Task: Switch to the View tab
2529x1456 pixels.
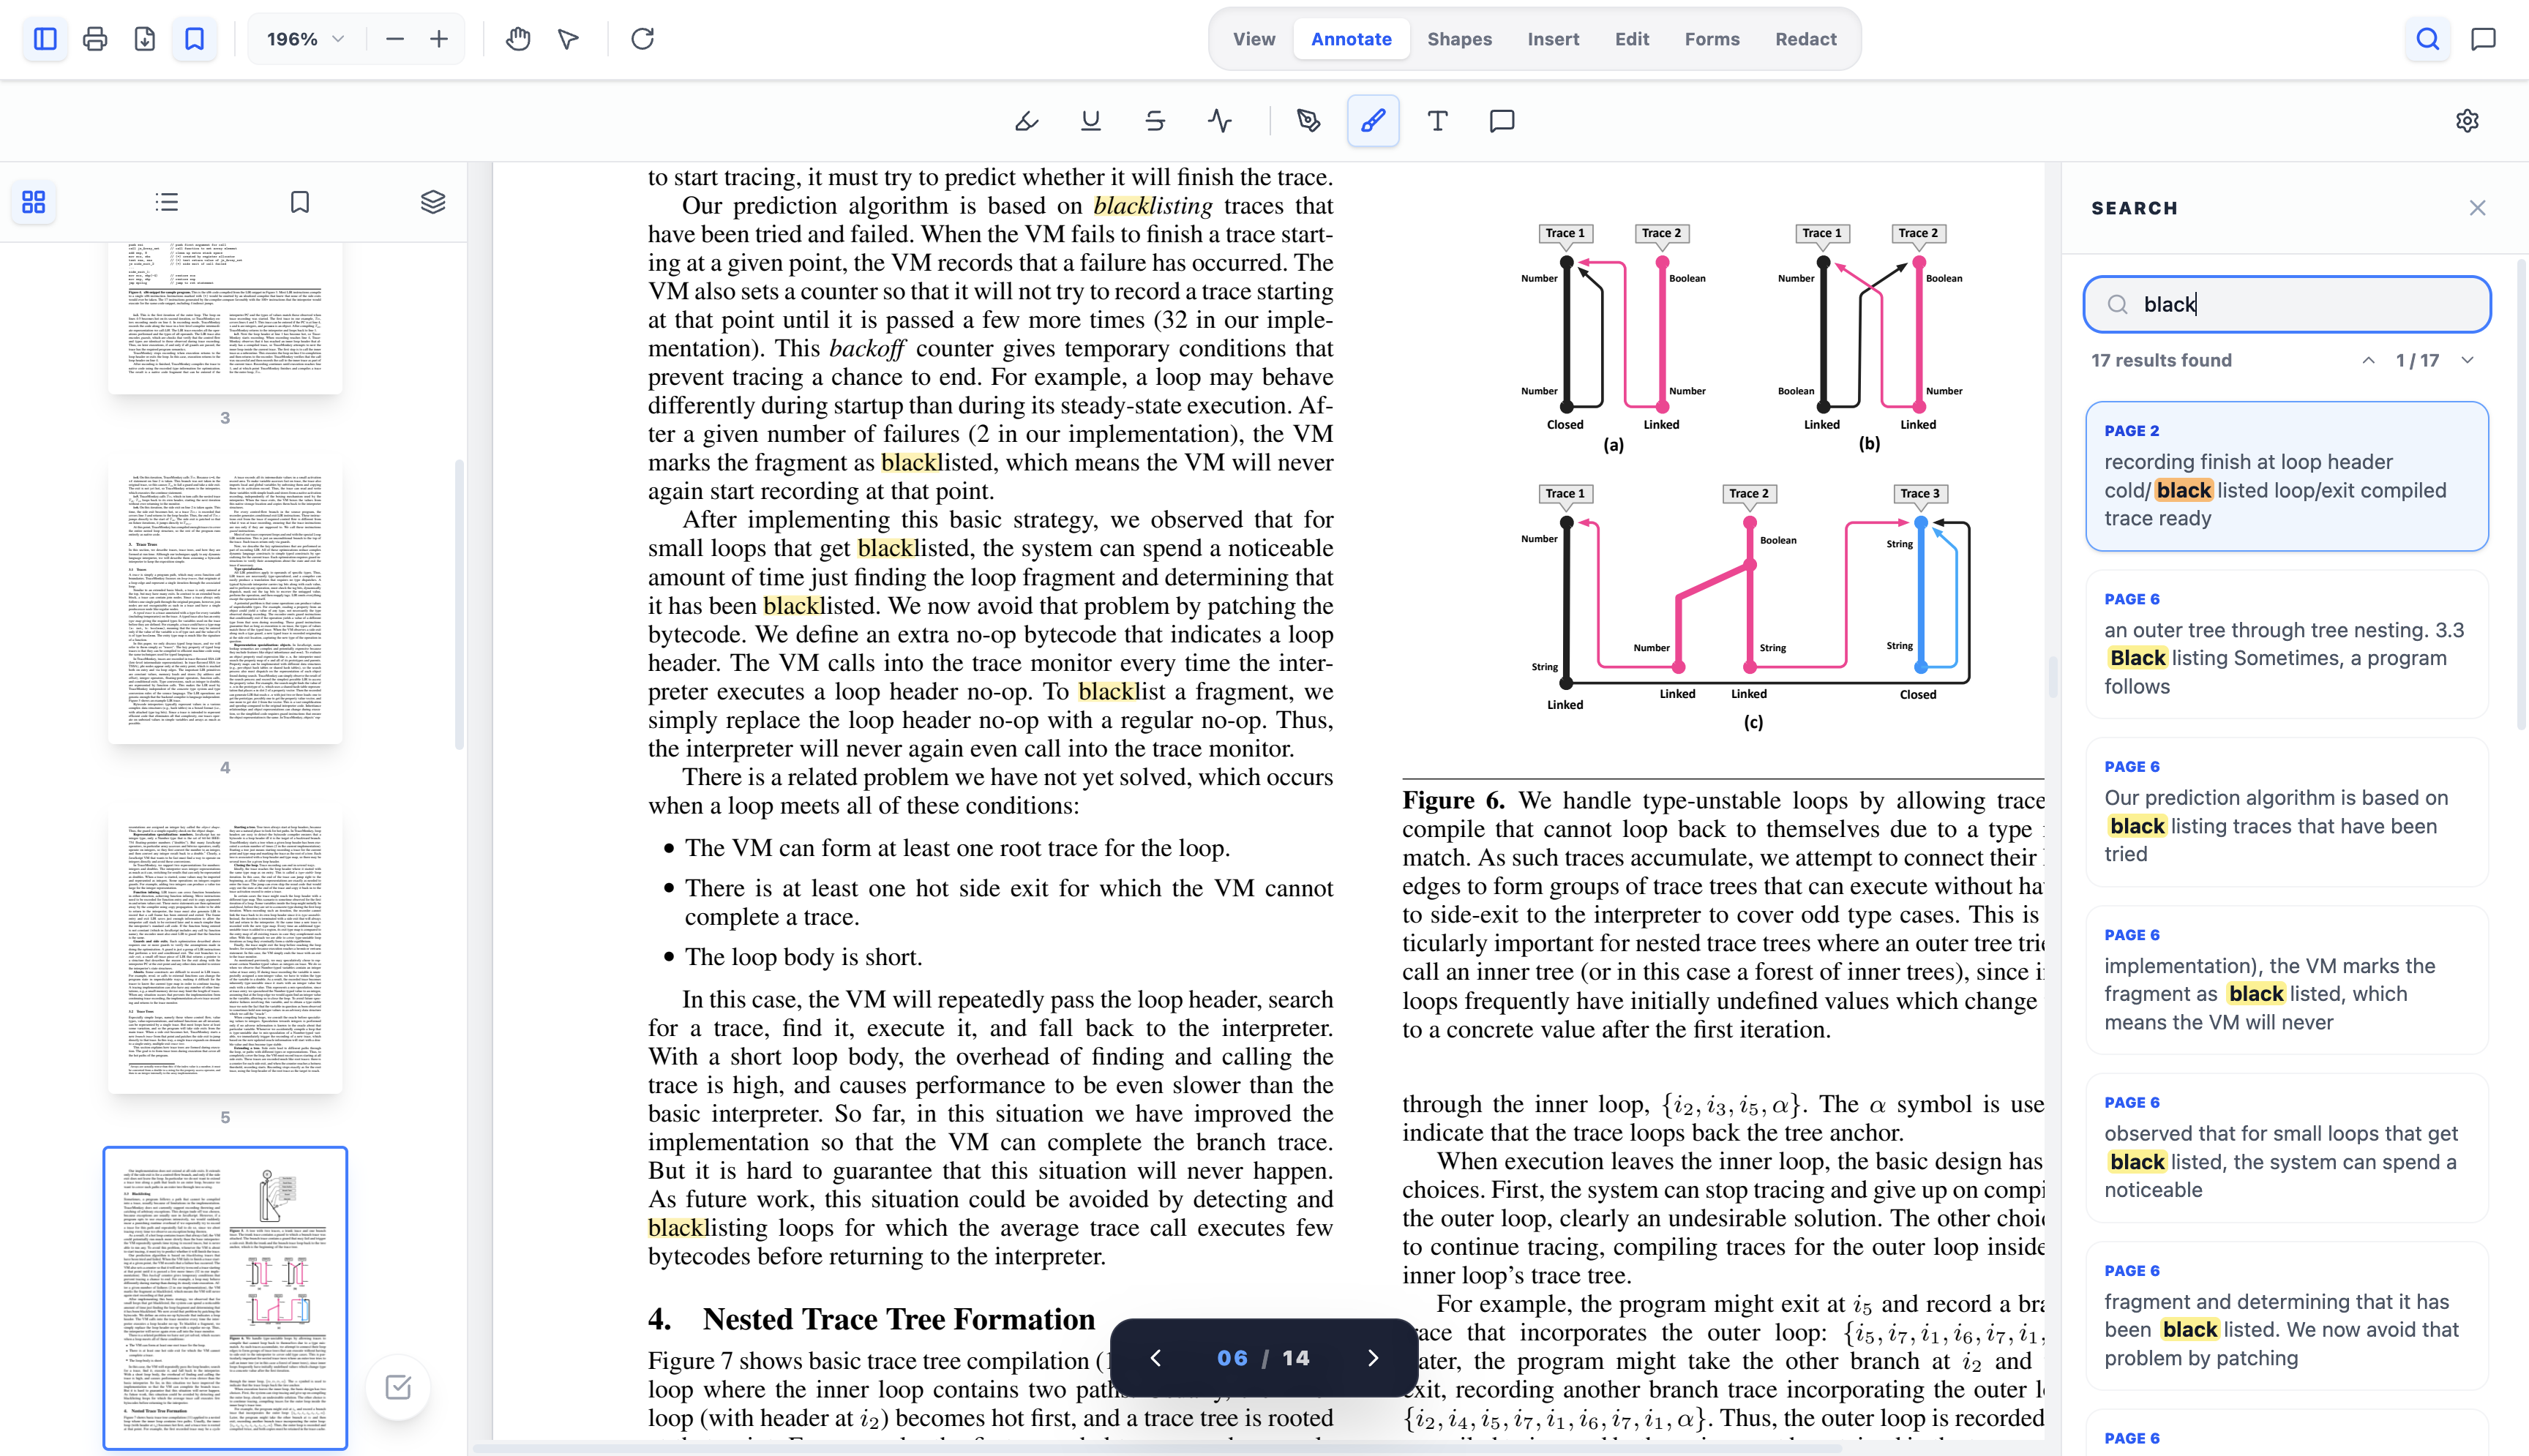Action: pyautogui.click(x=1254, y=39)
